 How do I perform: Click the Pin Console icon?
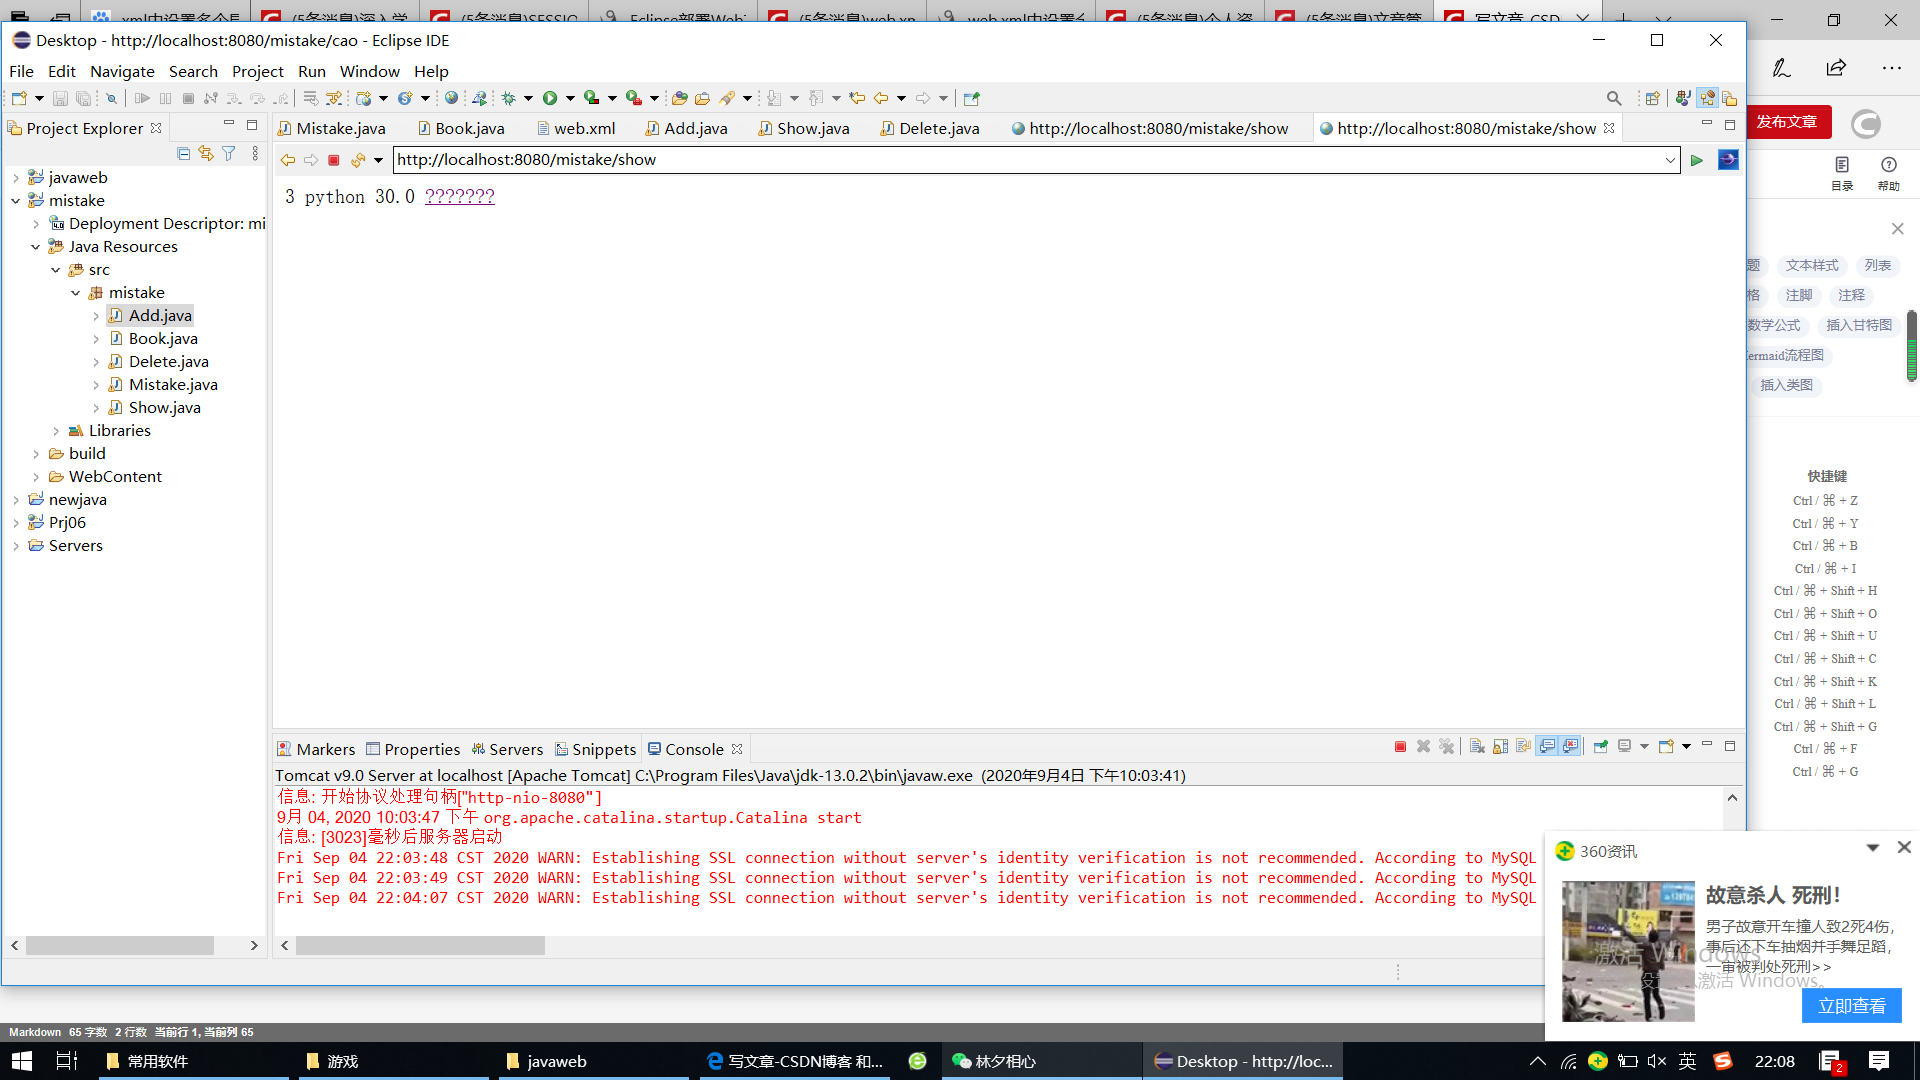1601,747
